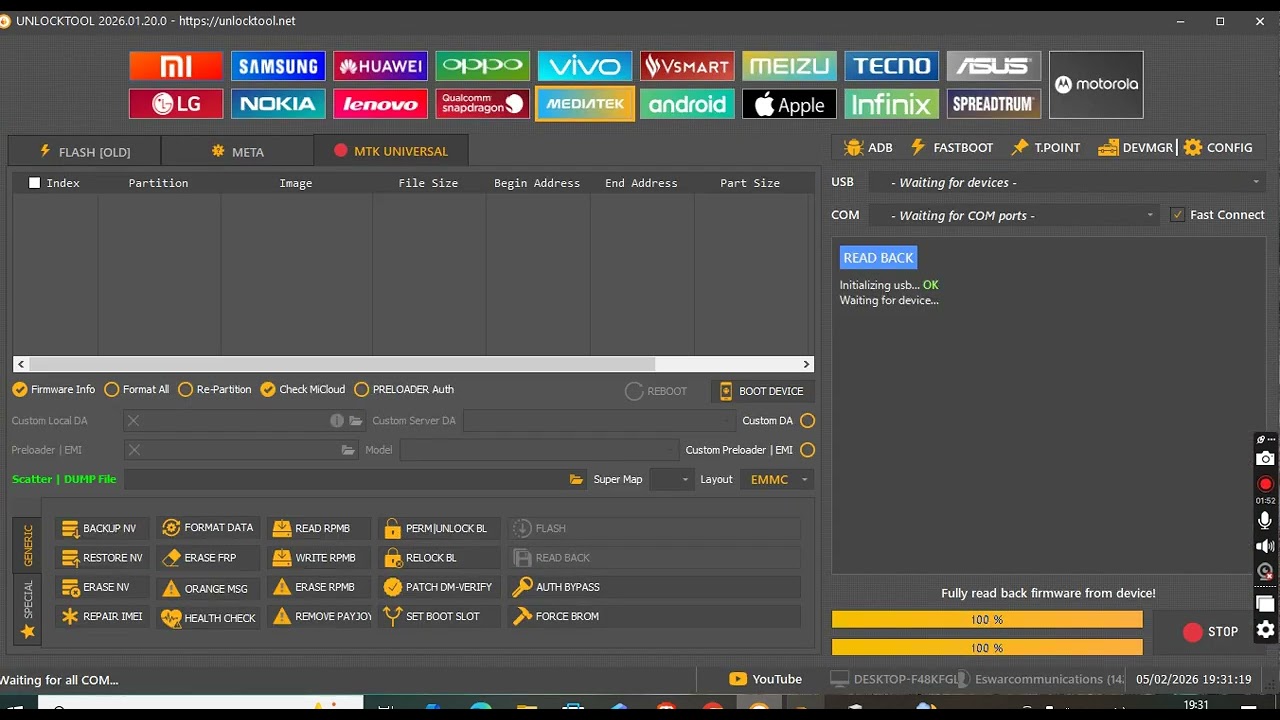This screenshot has width=1280, height=720.
Task: Open the screen recorder settings gear
Action: 1265,630
